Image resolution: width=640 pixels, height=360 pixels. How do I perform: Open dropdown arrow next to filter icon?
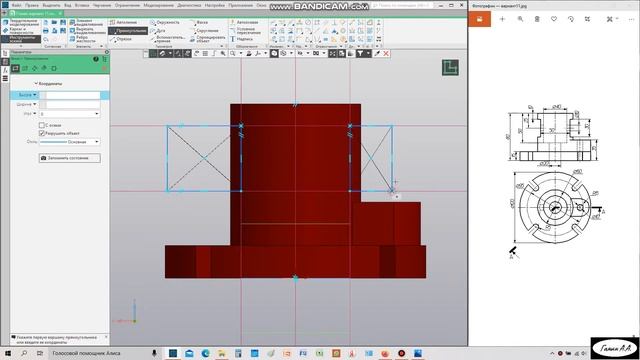tap(368, 53)
